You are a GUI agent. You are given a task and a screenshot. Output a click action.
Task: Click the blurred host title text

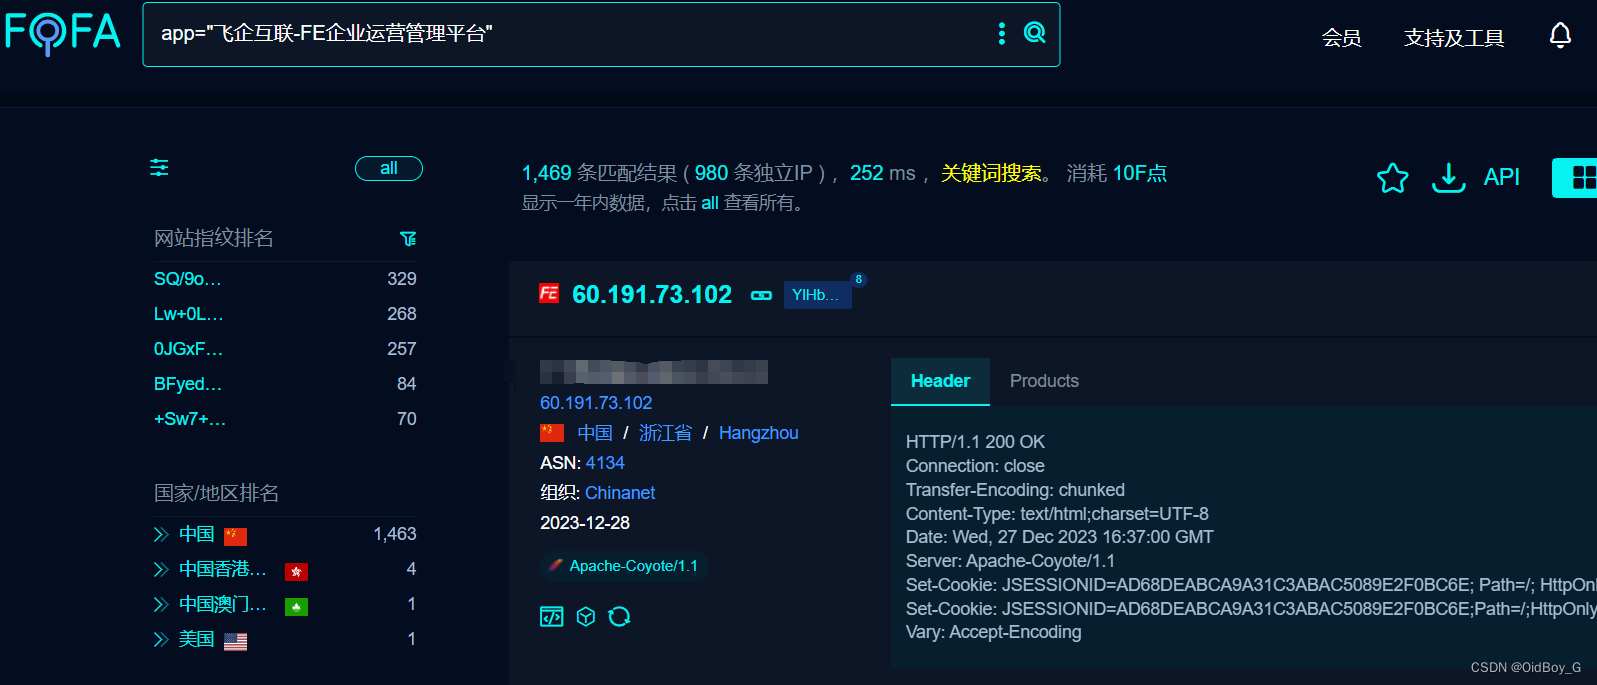(654, 372)
